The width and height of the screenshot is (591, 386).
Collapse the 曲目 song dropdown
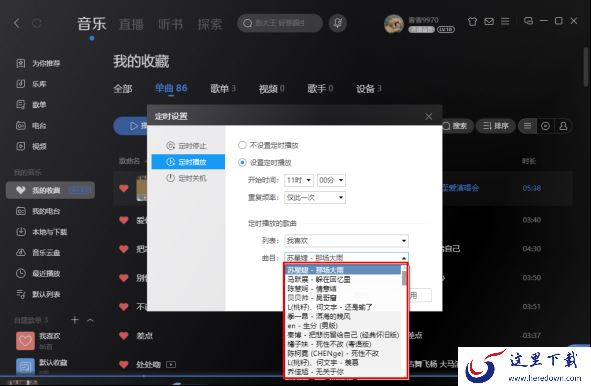[404, 258]
